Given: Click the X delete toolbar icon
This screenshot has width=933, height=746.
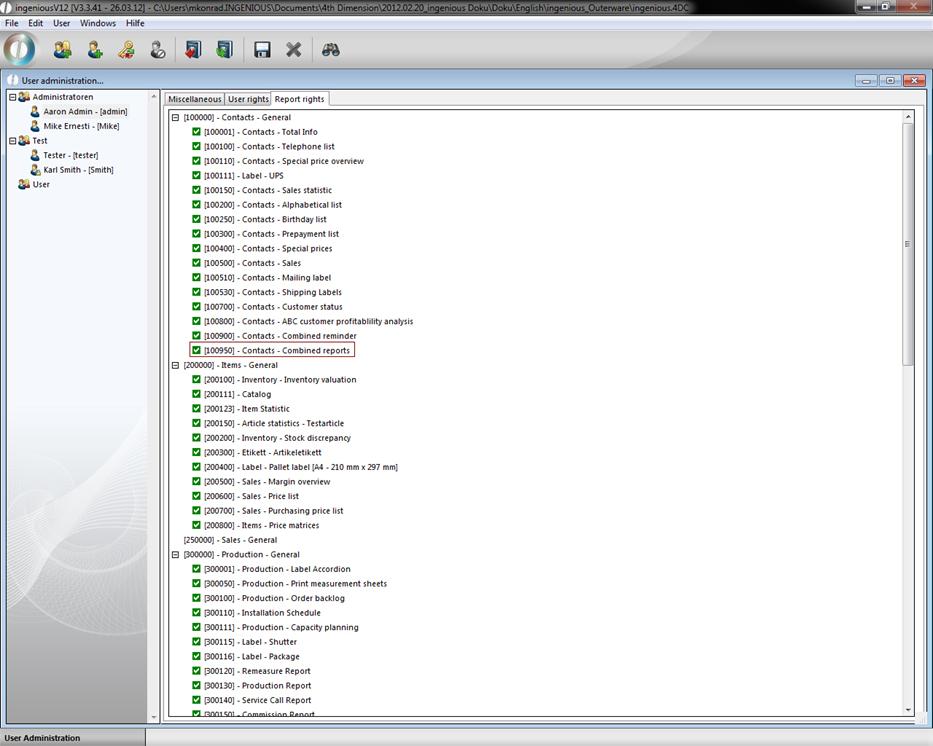Looking at the screenshot, I should point(294,49).
